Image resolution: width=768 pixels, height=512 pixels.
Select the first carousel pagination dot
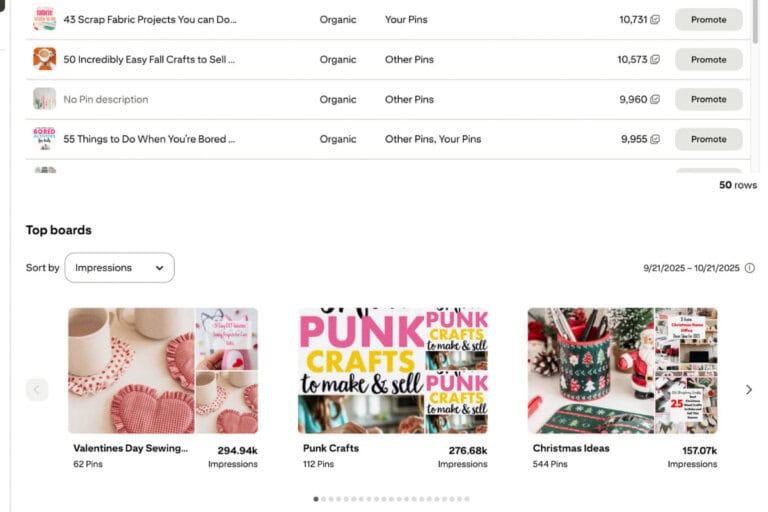pyautogui.click(x=316, y=498)
